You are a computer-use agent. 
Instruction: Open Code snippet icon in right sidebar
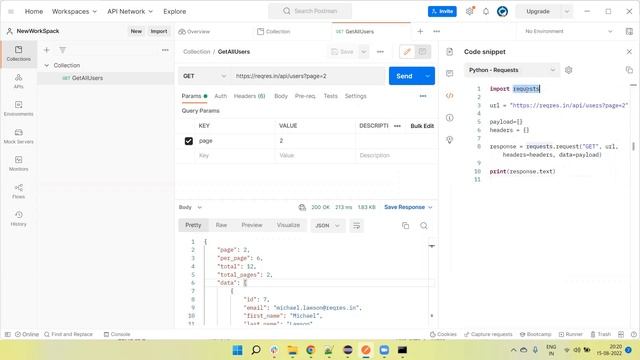(449, 96)
